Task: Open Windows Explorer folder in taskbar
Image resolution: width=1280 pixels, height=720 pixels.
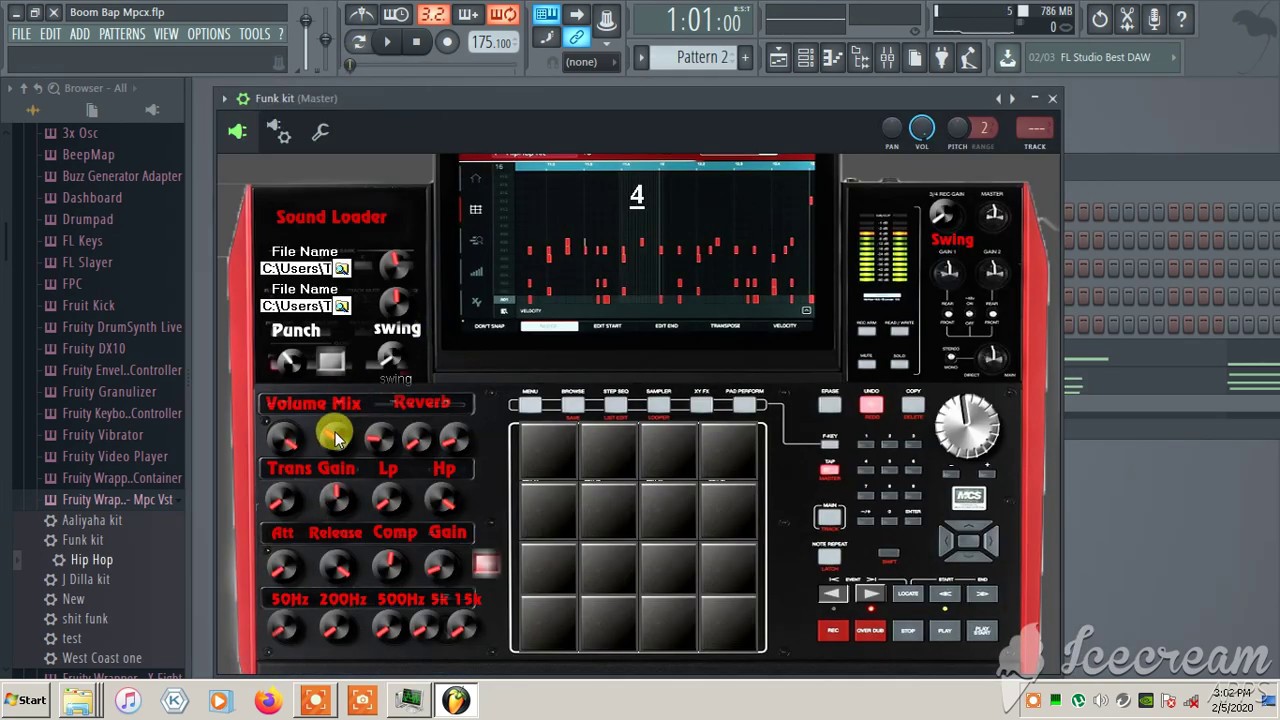Action: pos(80,700)
